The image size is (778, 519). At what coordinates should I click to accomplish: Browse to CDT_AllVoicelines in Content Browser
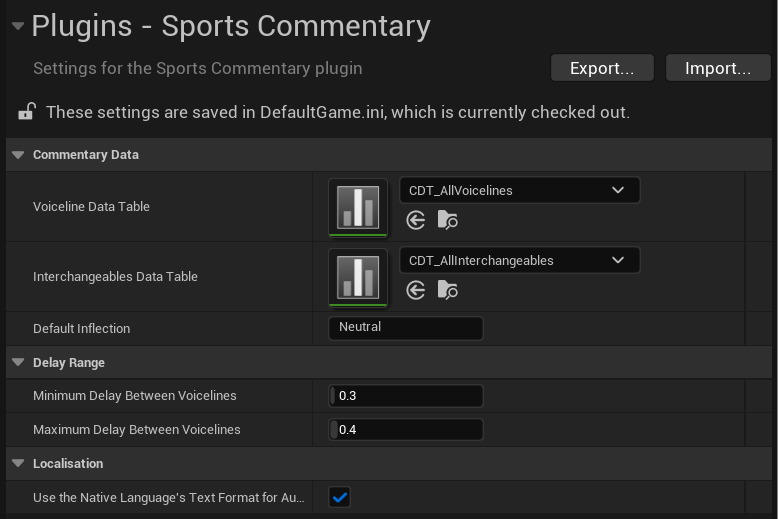coord(448,220)
